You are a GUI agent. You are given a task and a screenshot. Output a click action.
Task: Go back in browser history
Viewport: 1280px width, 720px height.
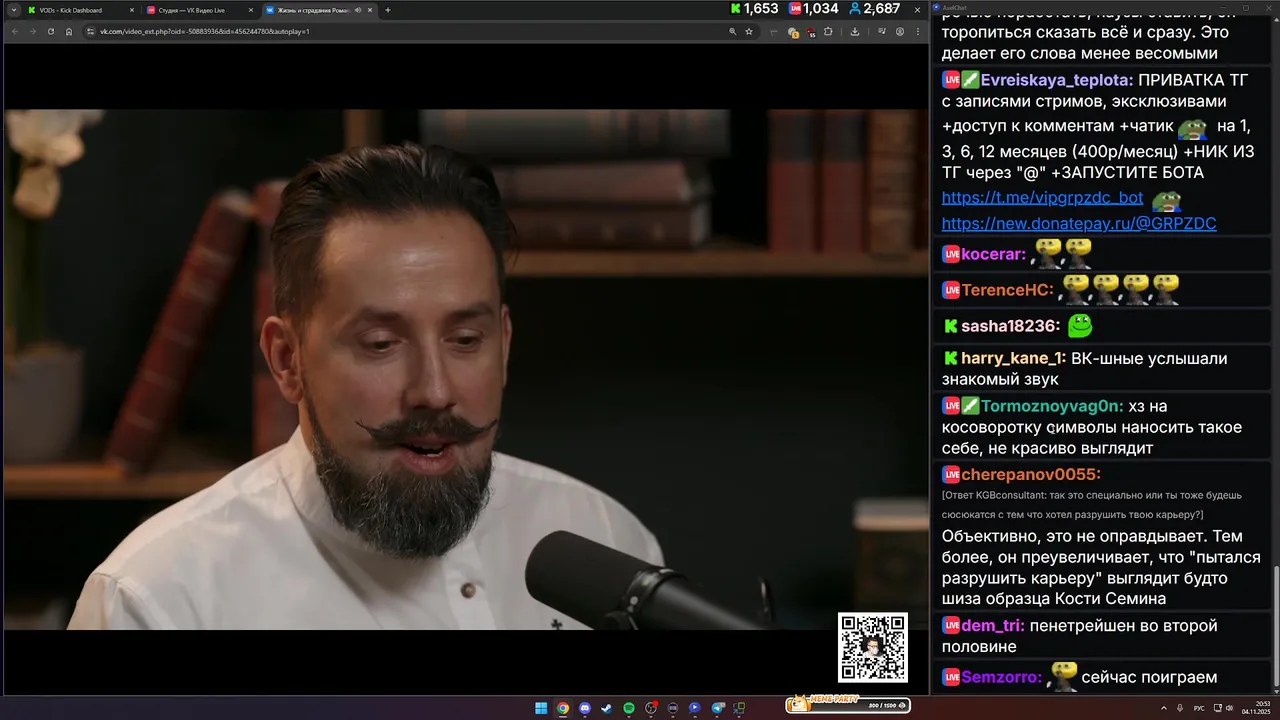(14, 31)
